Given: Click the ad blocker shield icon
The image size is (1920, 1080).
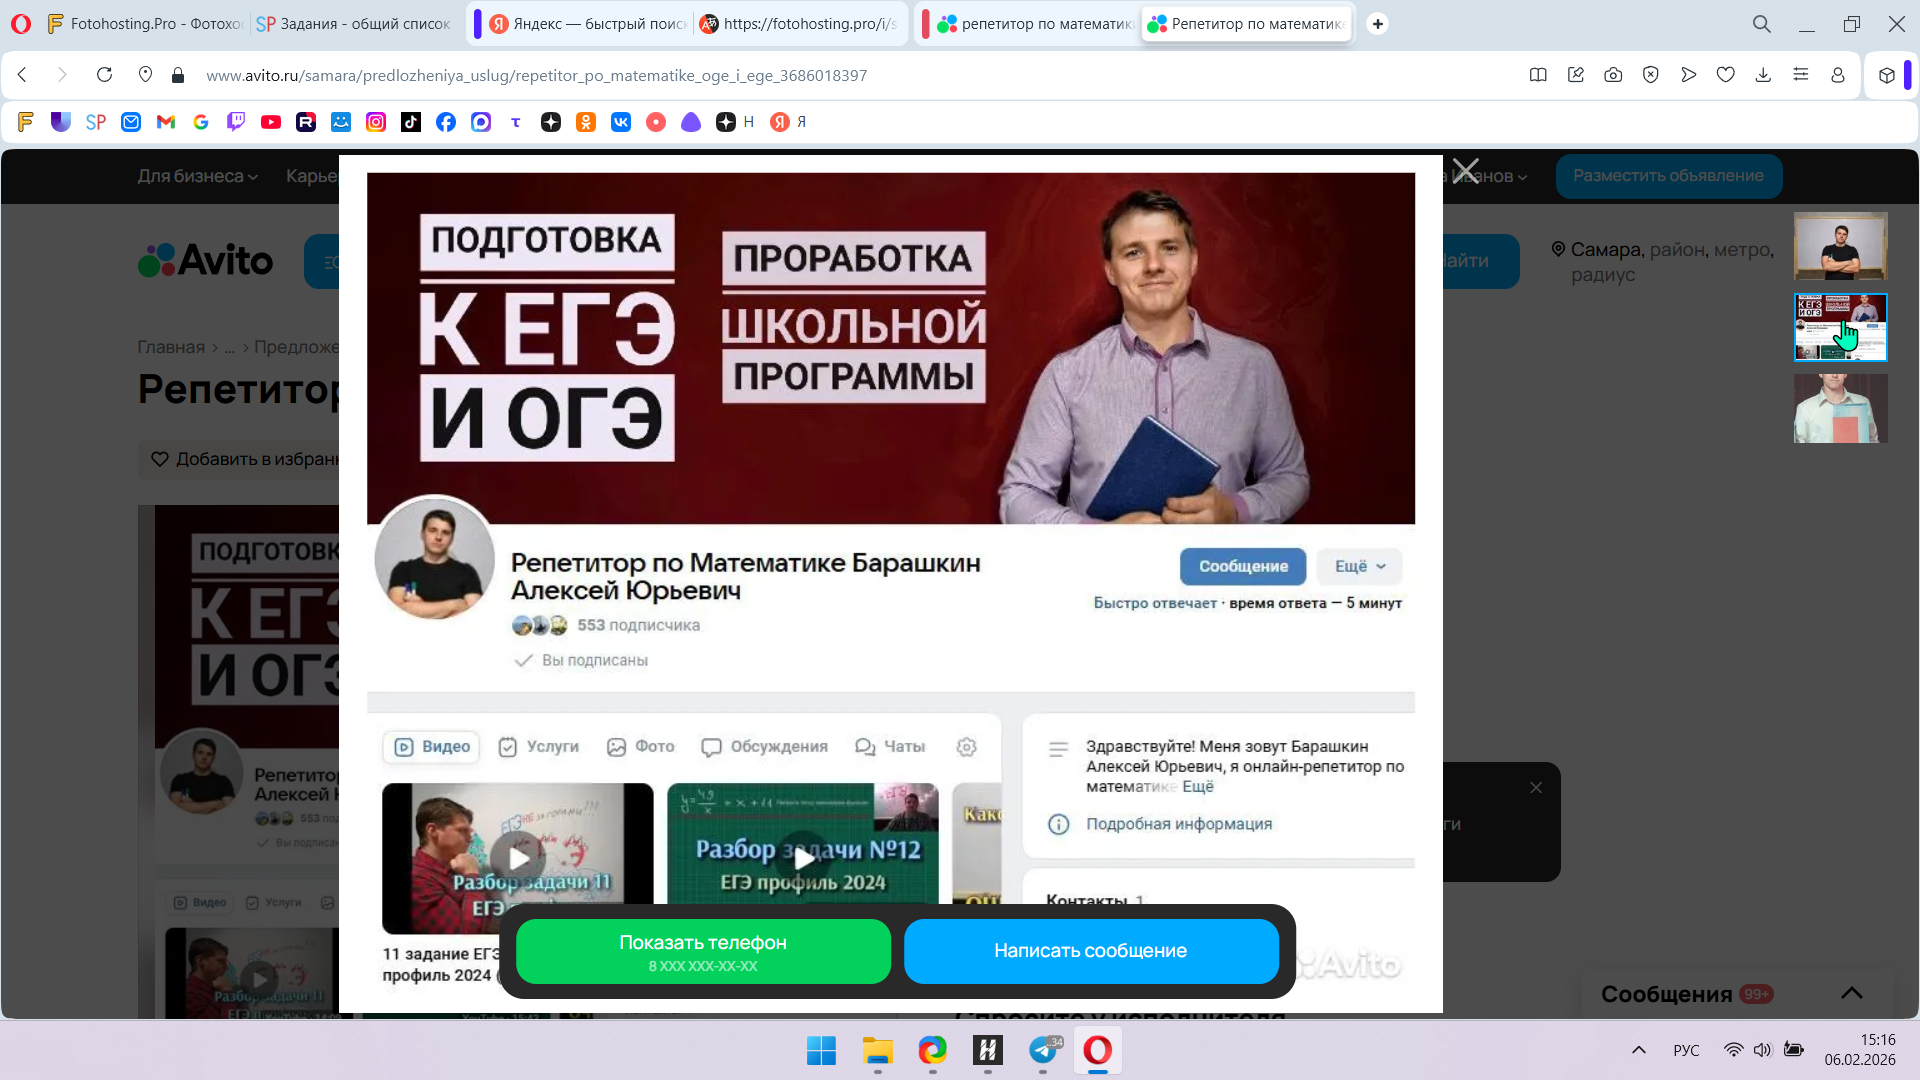Looking at the screenshot, I should click(x=1651, y=75).
